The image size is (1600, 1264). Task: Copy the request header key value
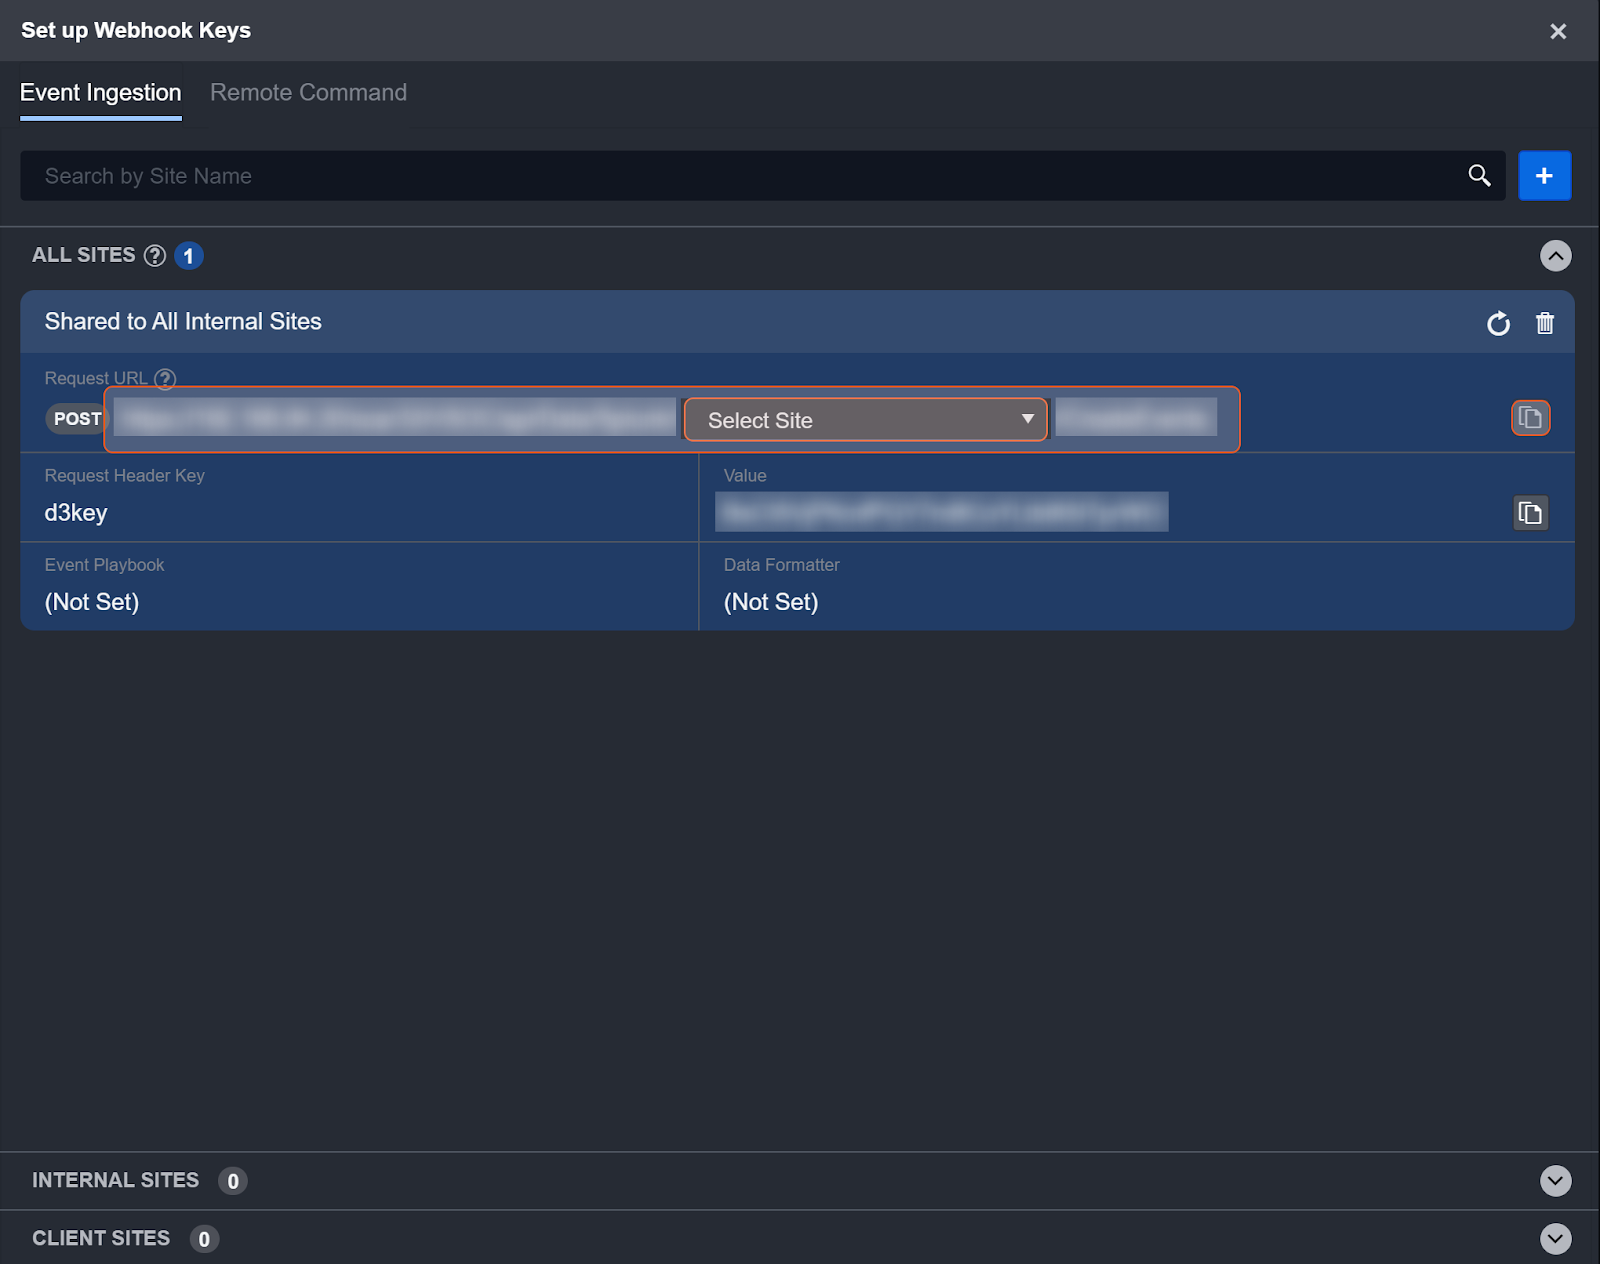click(x=1530, y=513)
